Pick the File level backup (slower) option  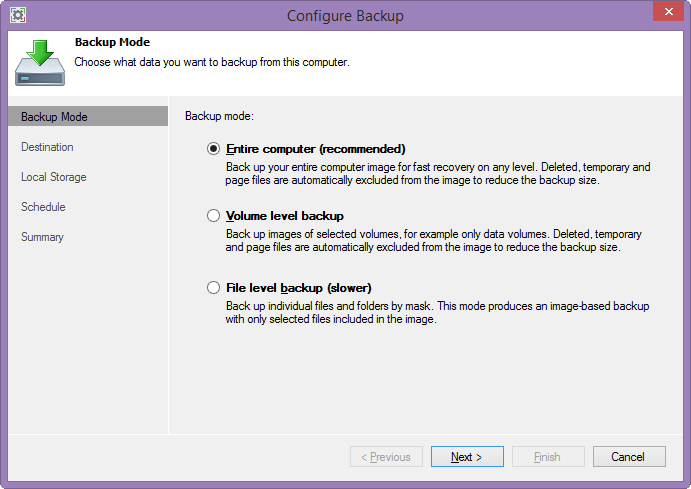(x=213, y=287)
